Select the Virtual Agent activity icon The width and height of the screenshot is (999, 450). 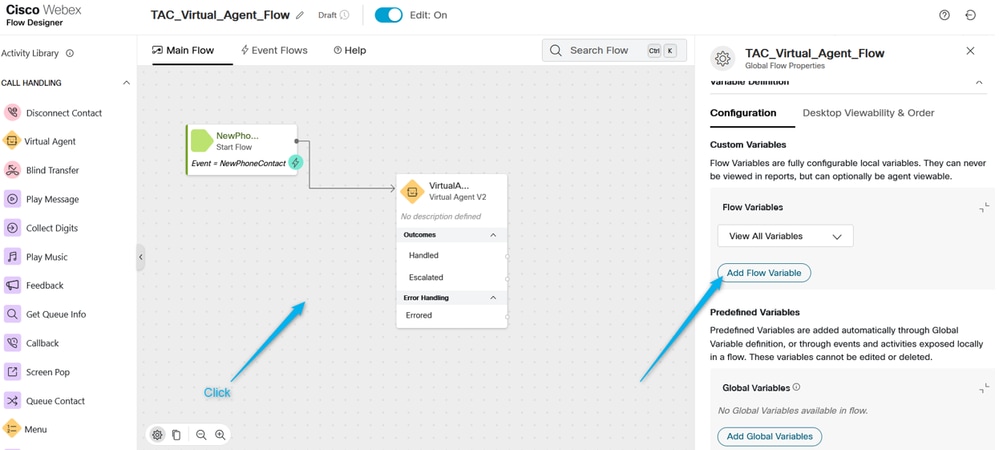11,142
